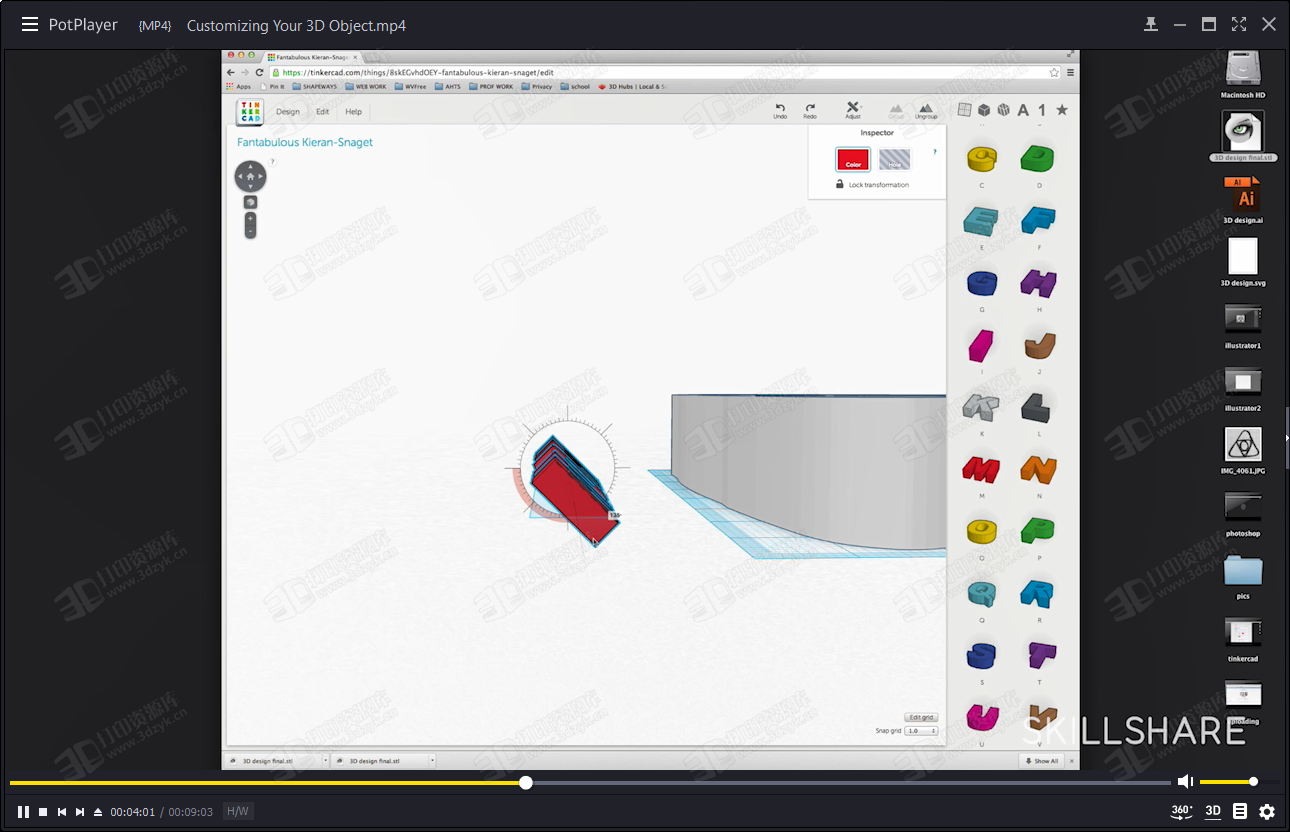The height and width of the screenshot is (832, 1290).
Task: Open the 3D Hubs bookmark
Action: point(632,87)
